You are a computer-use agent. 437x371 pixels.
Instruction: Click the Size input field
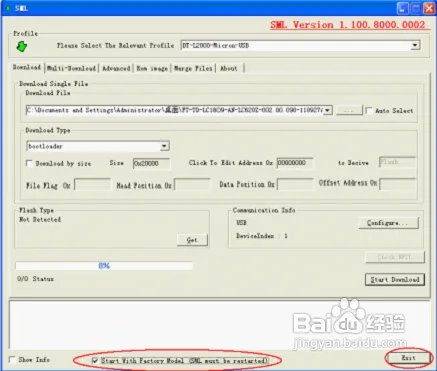[x=151, y=163]
